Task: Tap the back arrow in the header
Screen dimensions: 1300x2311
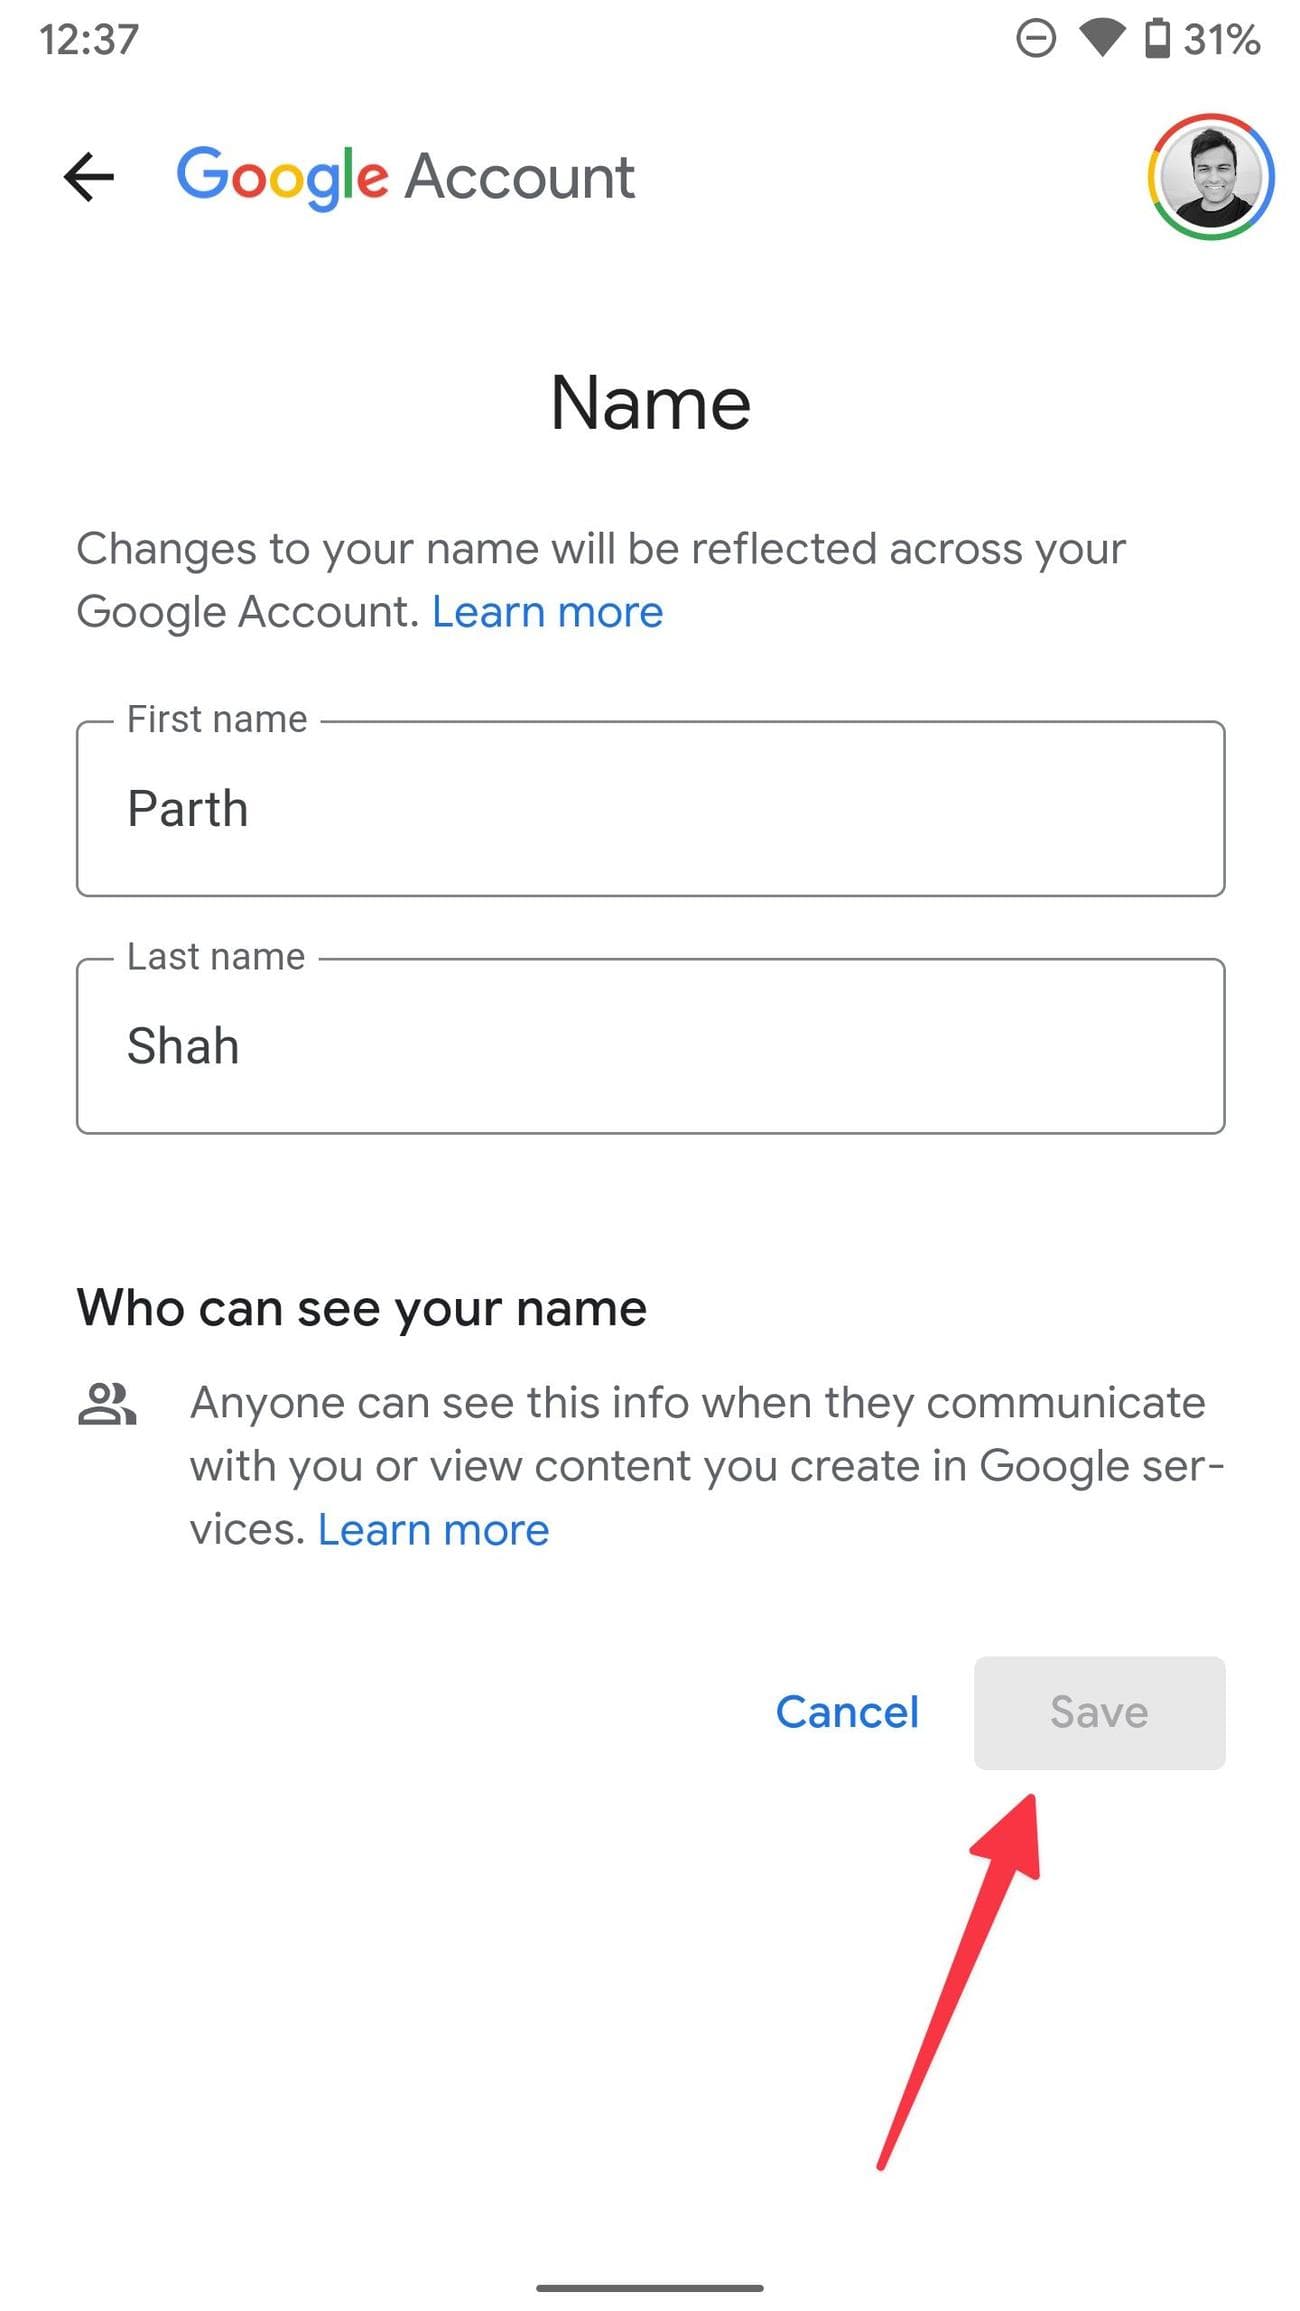Action: pyautogui.click(x=89, y=177)
